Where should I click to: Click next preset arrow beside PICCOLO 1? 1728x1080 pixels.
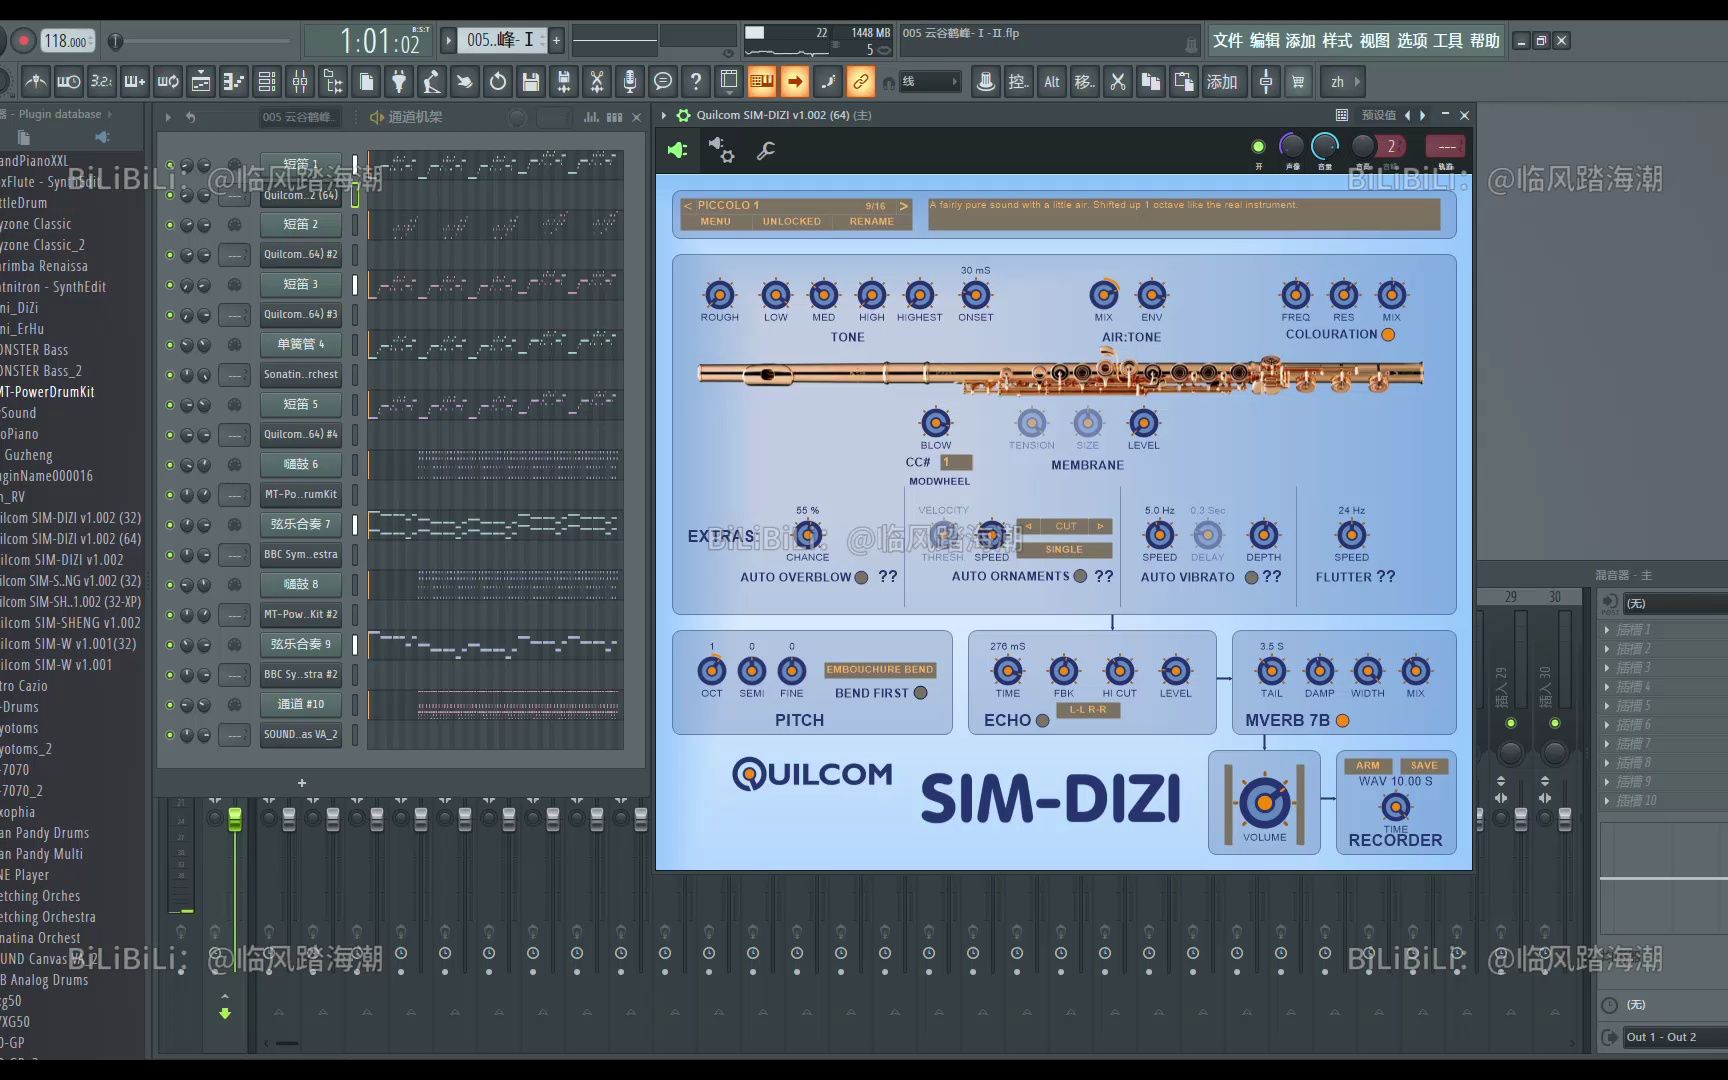(x=903, y=206)
